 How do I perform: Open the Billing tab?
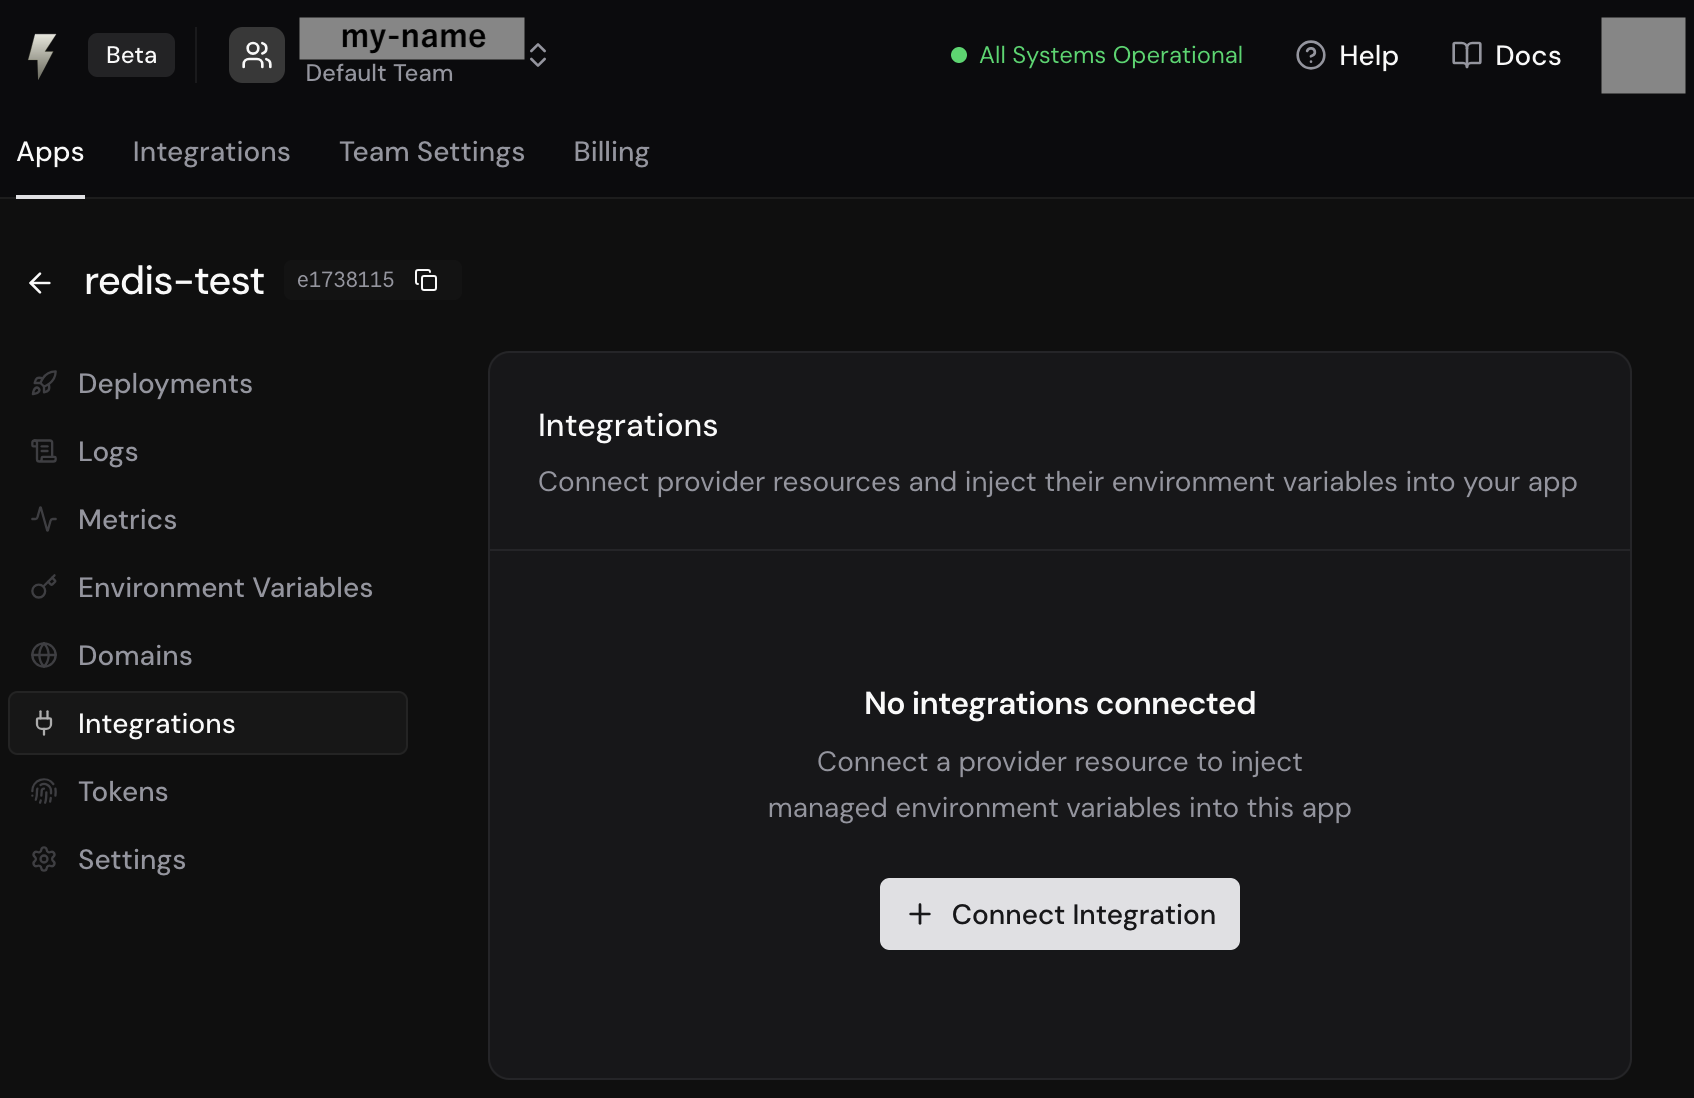(611, 152)
